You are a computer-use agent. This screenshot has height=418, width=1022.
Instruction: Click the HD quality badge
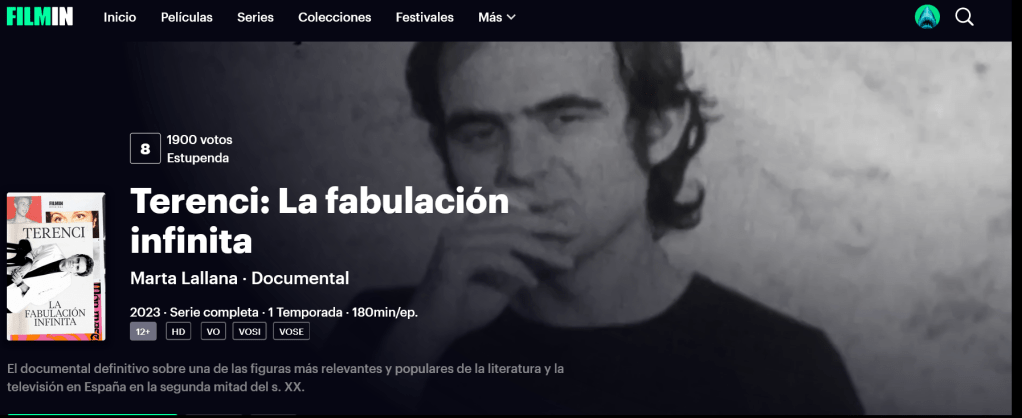point(179,331)
